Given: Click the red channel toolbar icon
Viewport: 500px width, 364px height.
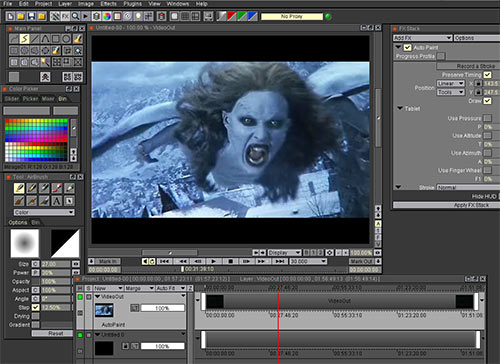Looking at the screenshot, I should [232, 16].
